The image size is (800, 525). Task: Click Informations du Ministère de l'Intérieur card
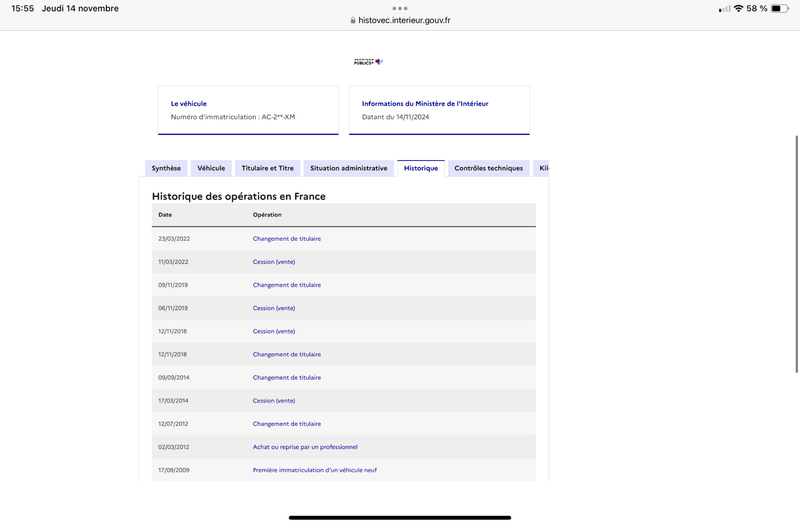439,110
